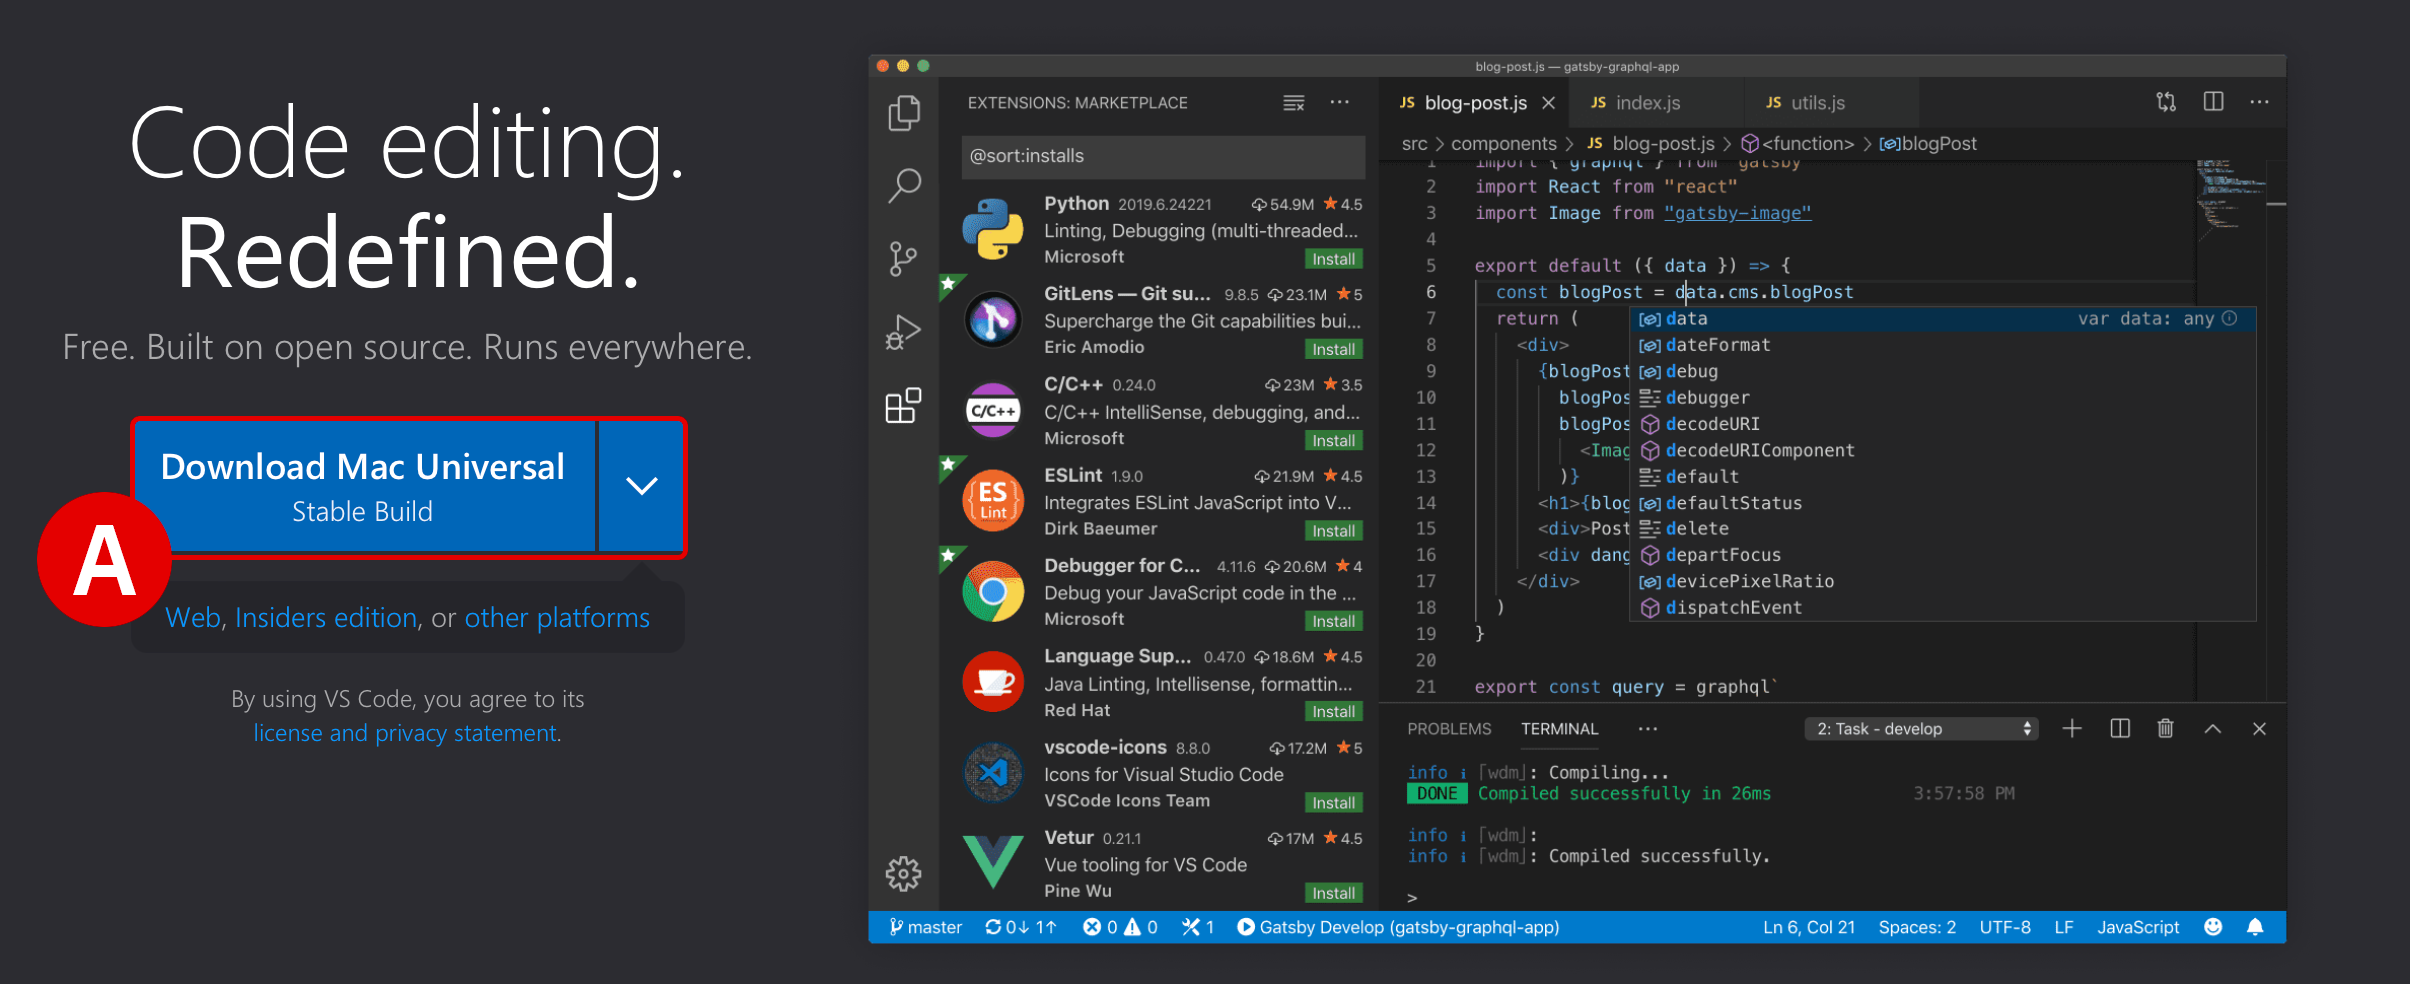Click the split editor icon

2213,102
